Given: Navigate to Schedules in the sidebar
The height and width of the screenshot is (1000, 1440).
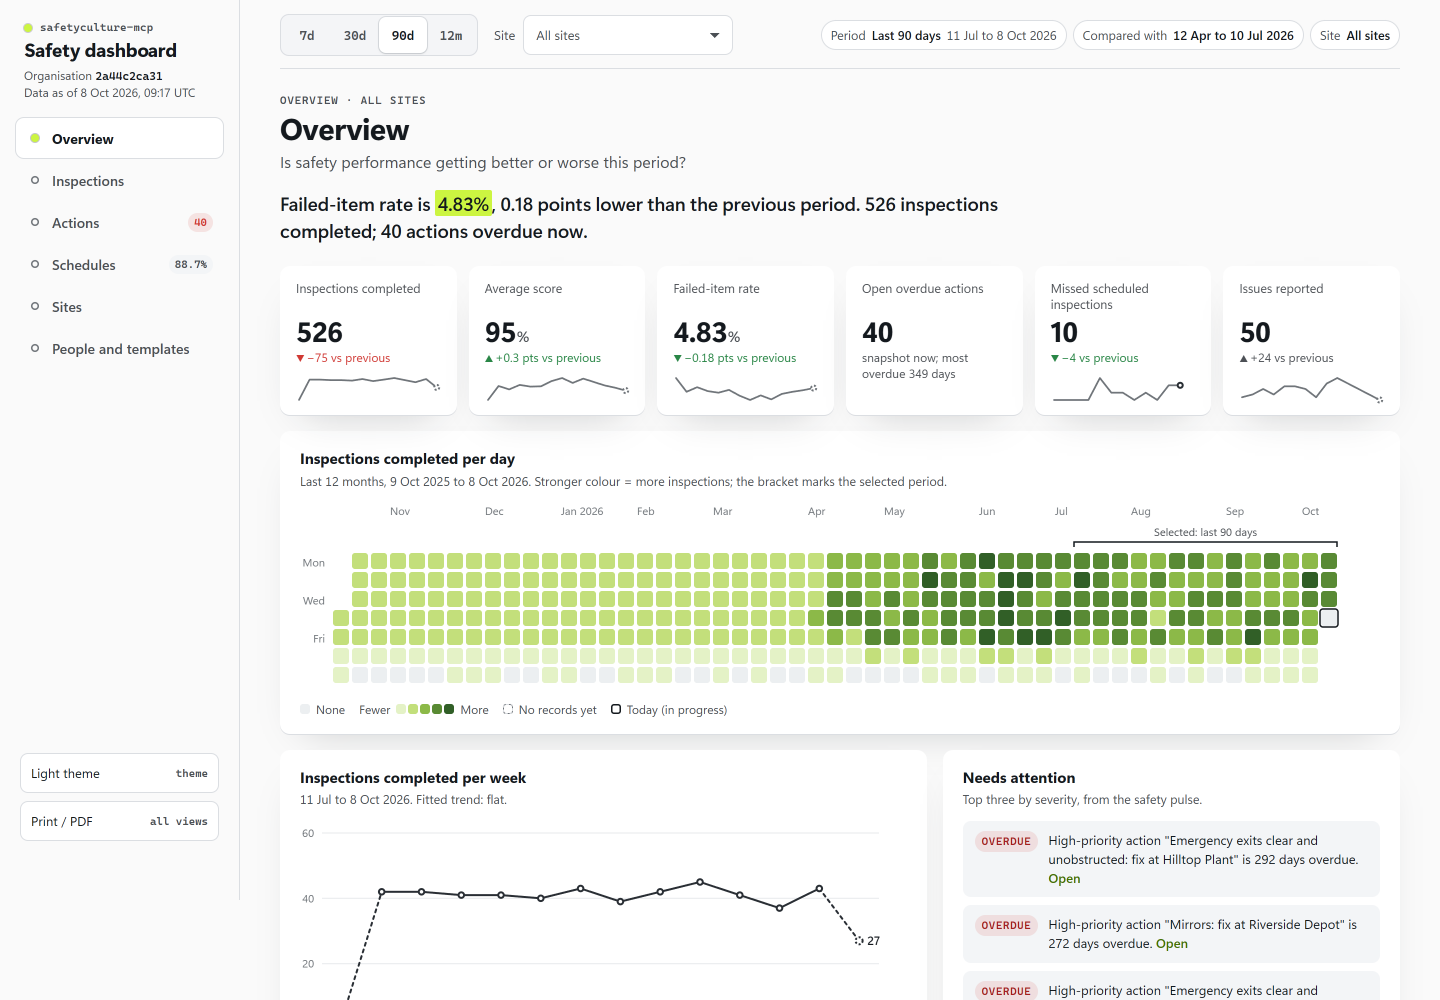Looking at the screenshot, I should 119,265.
